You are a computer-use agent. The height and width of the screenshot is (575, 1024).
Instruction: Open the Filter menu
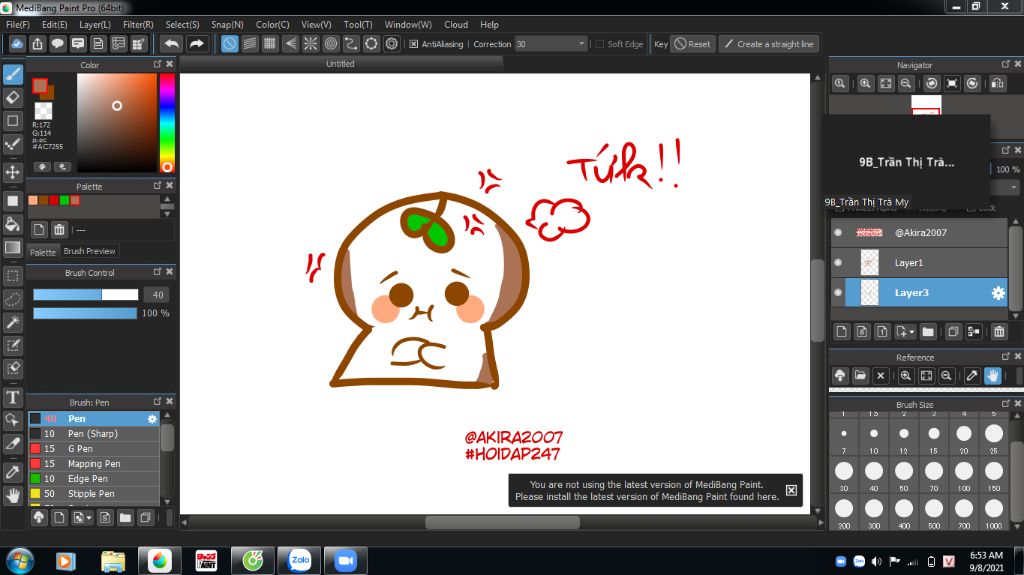point(138,24)
